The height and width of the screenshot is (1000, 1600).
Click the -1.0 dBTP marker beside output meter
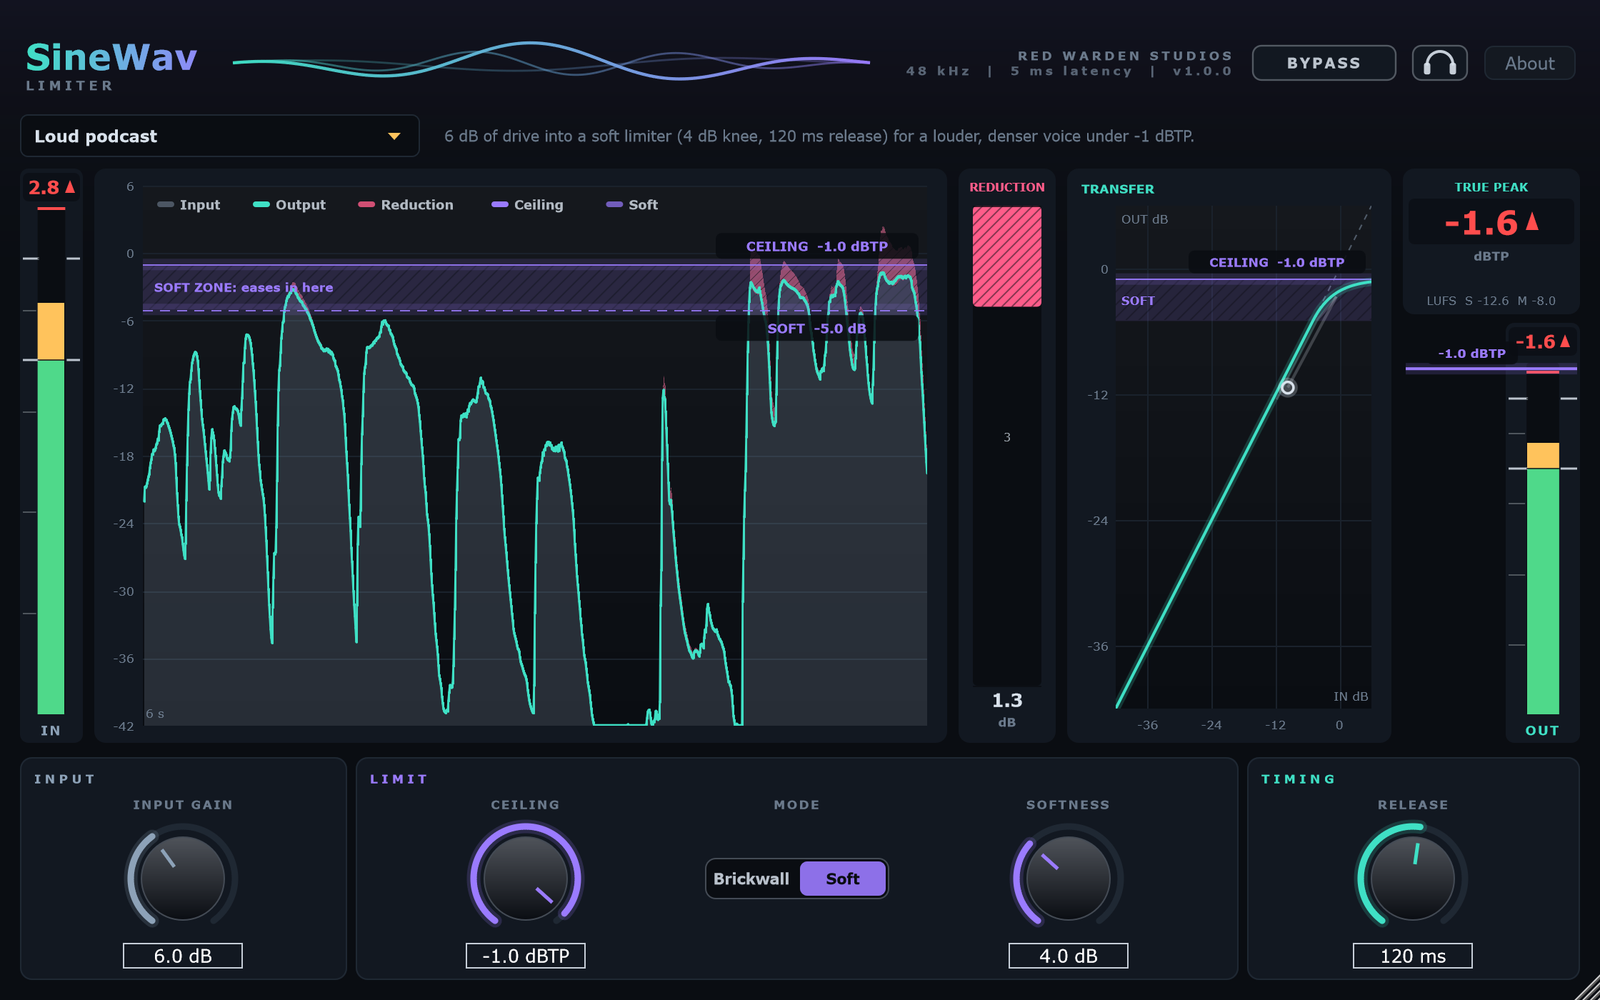coord(1472,353)
